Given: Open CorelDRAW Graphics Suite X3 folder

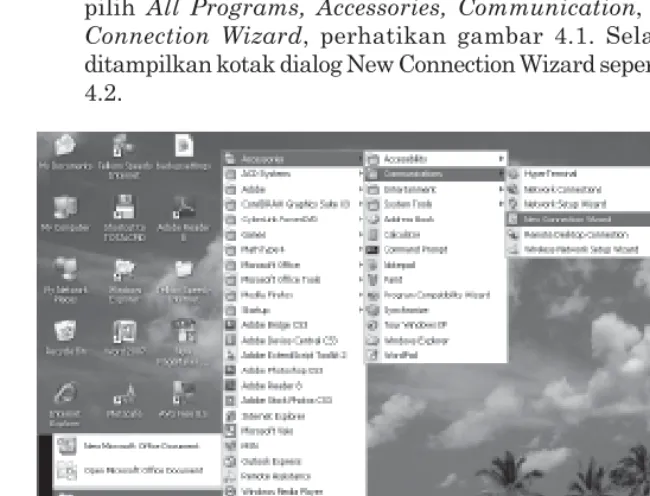Looking at the screenshot, I should click(x=294, y=204).
